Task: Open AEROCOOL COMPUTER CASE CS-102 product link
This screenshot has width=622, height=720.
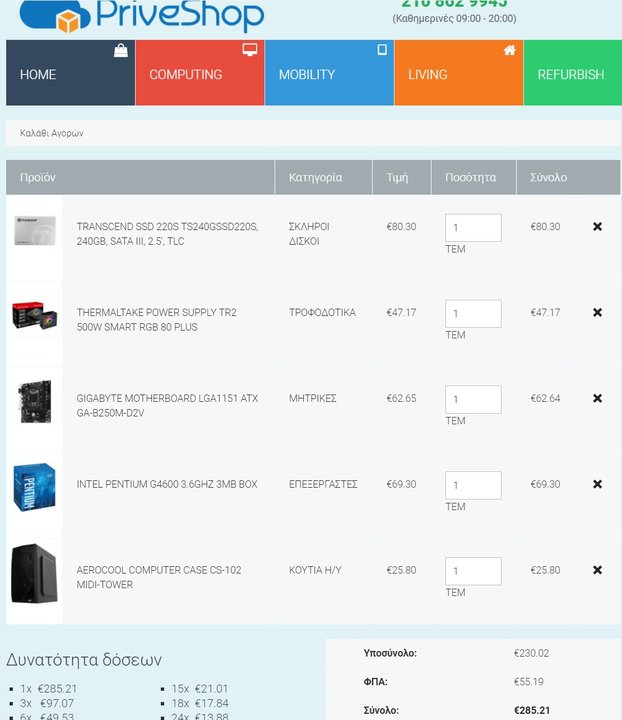Action: (x=159, y=577)
